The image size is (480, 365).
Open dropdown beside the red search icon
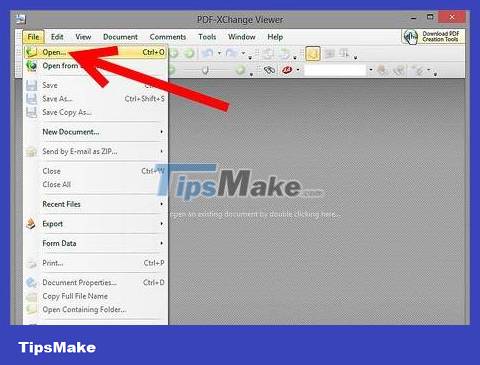click(298, 70)
